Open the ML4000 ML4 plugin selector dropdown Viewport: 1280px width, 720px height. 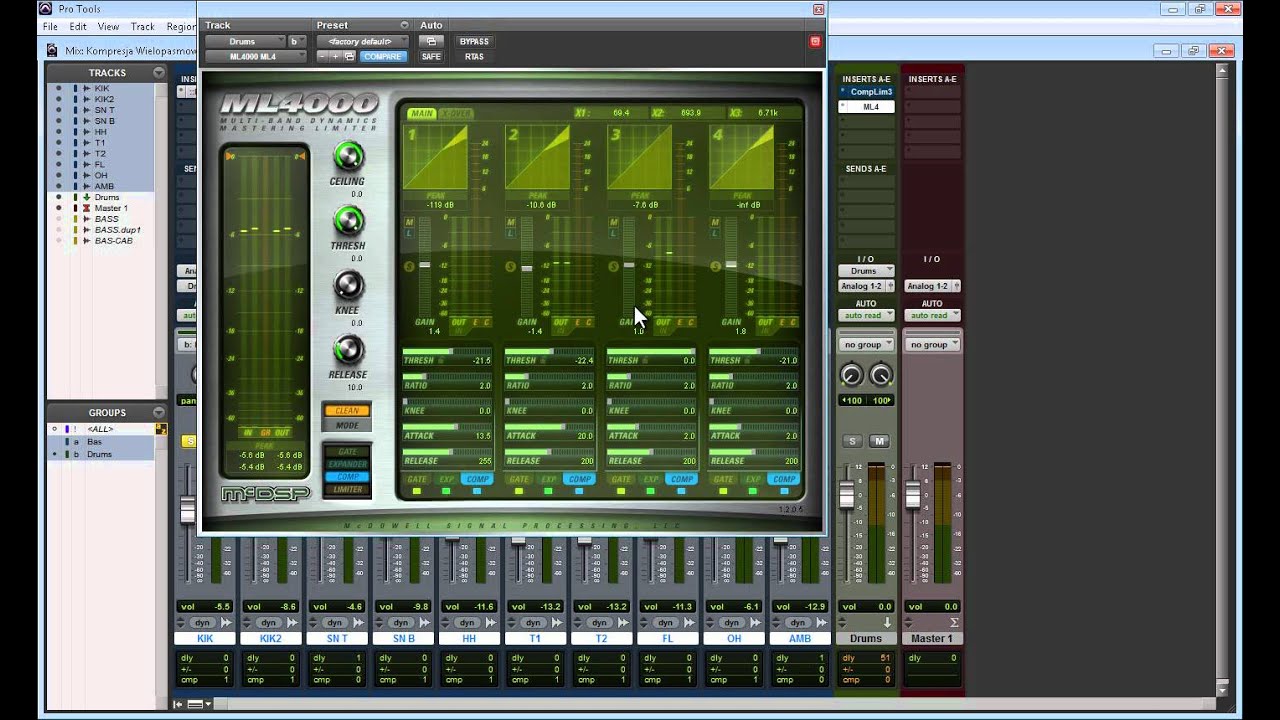click(254, 57)
